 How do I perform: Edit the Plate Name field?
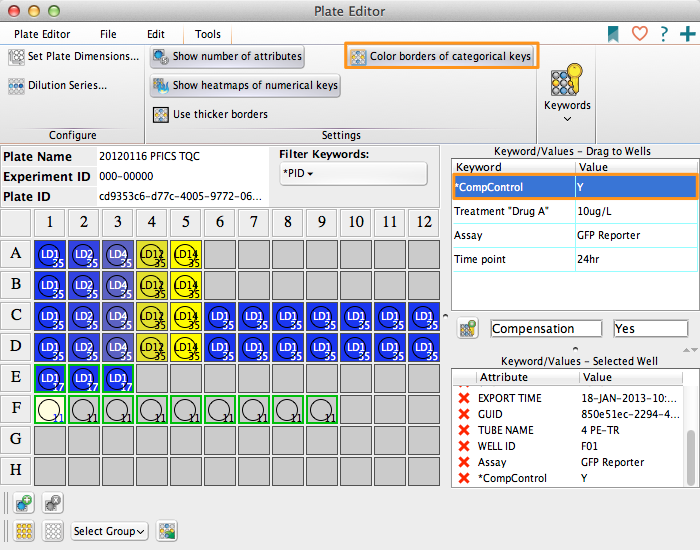182,156
